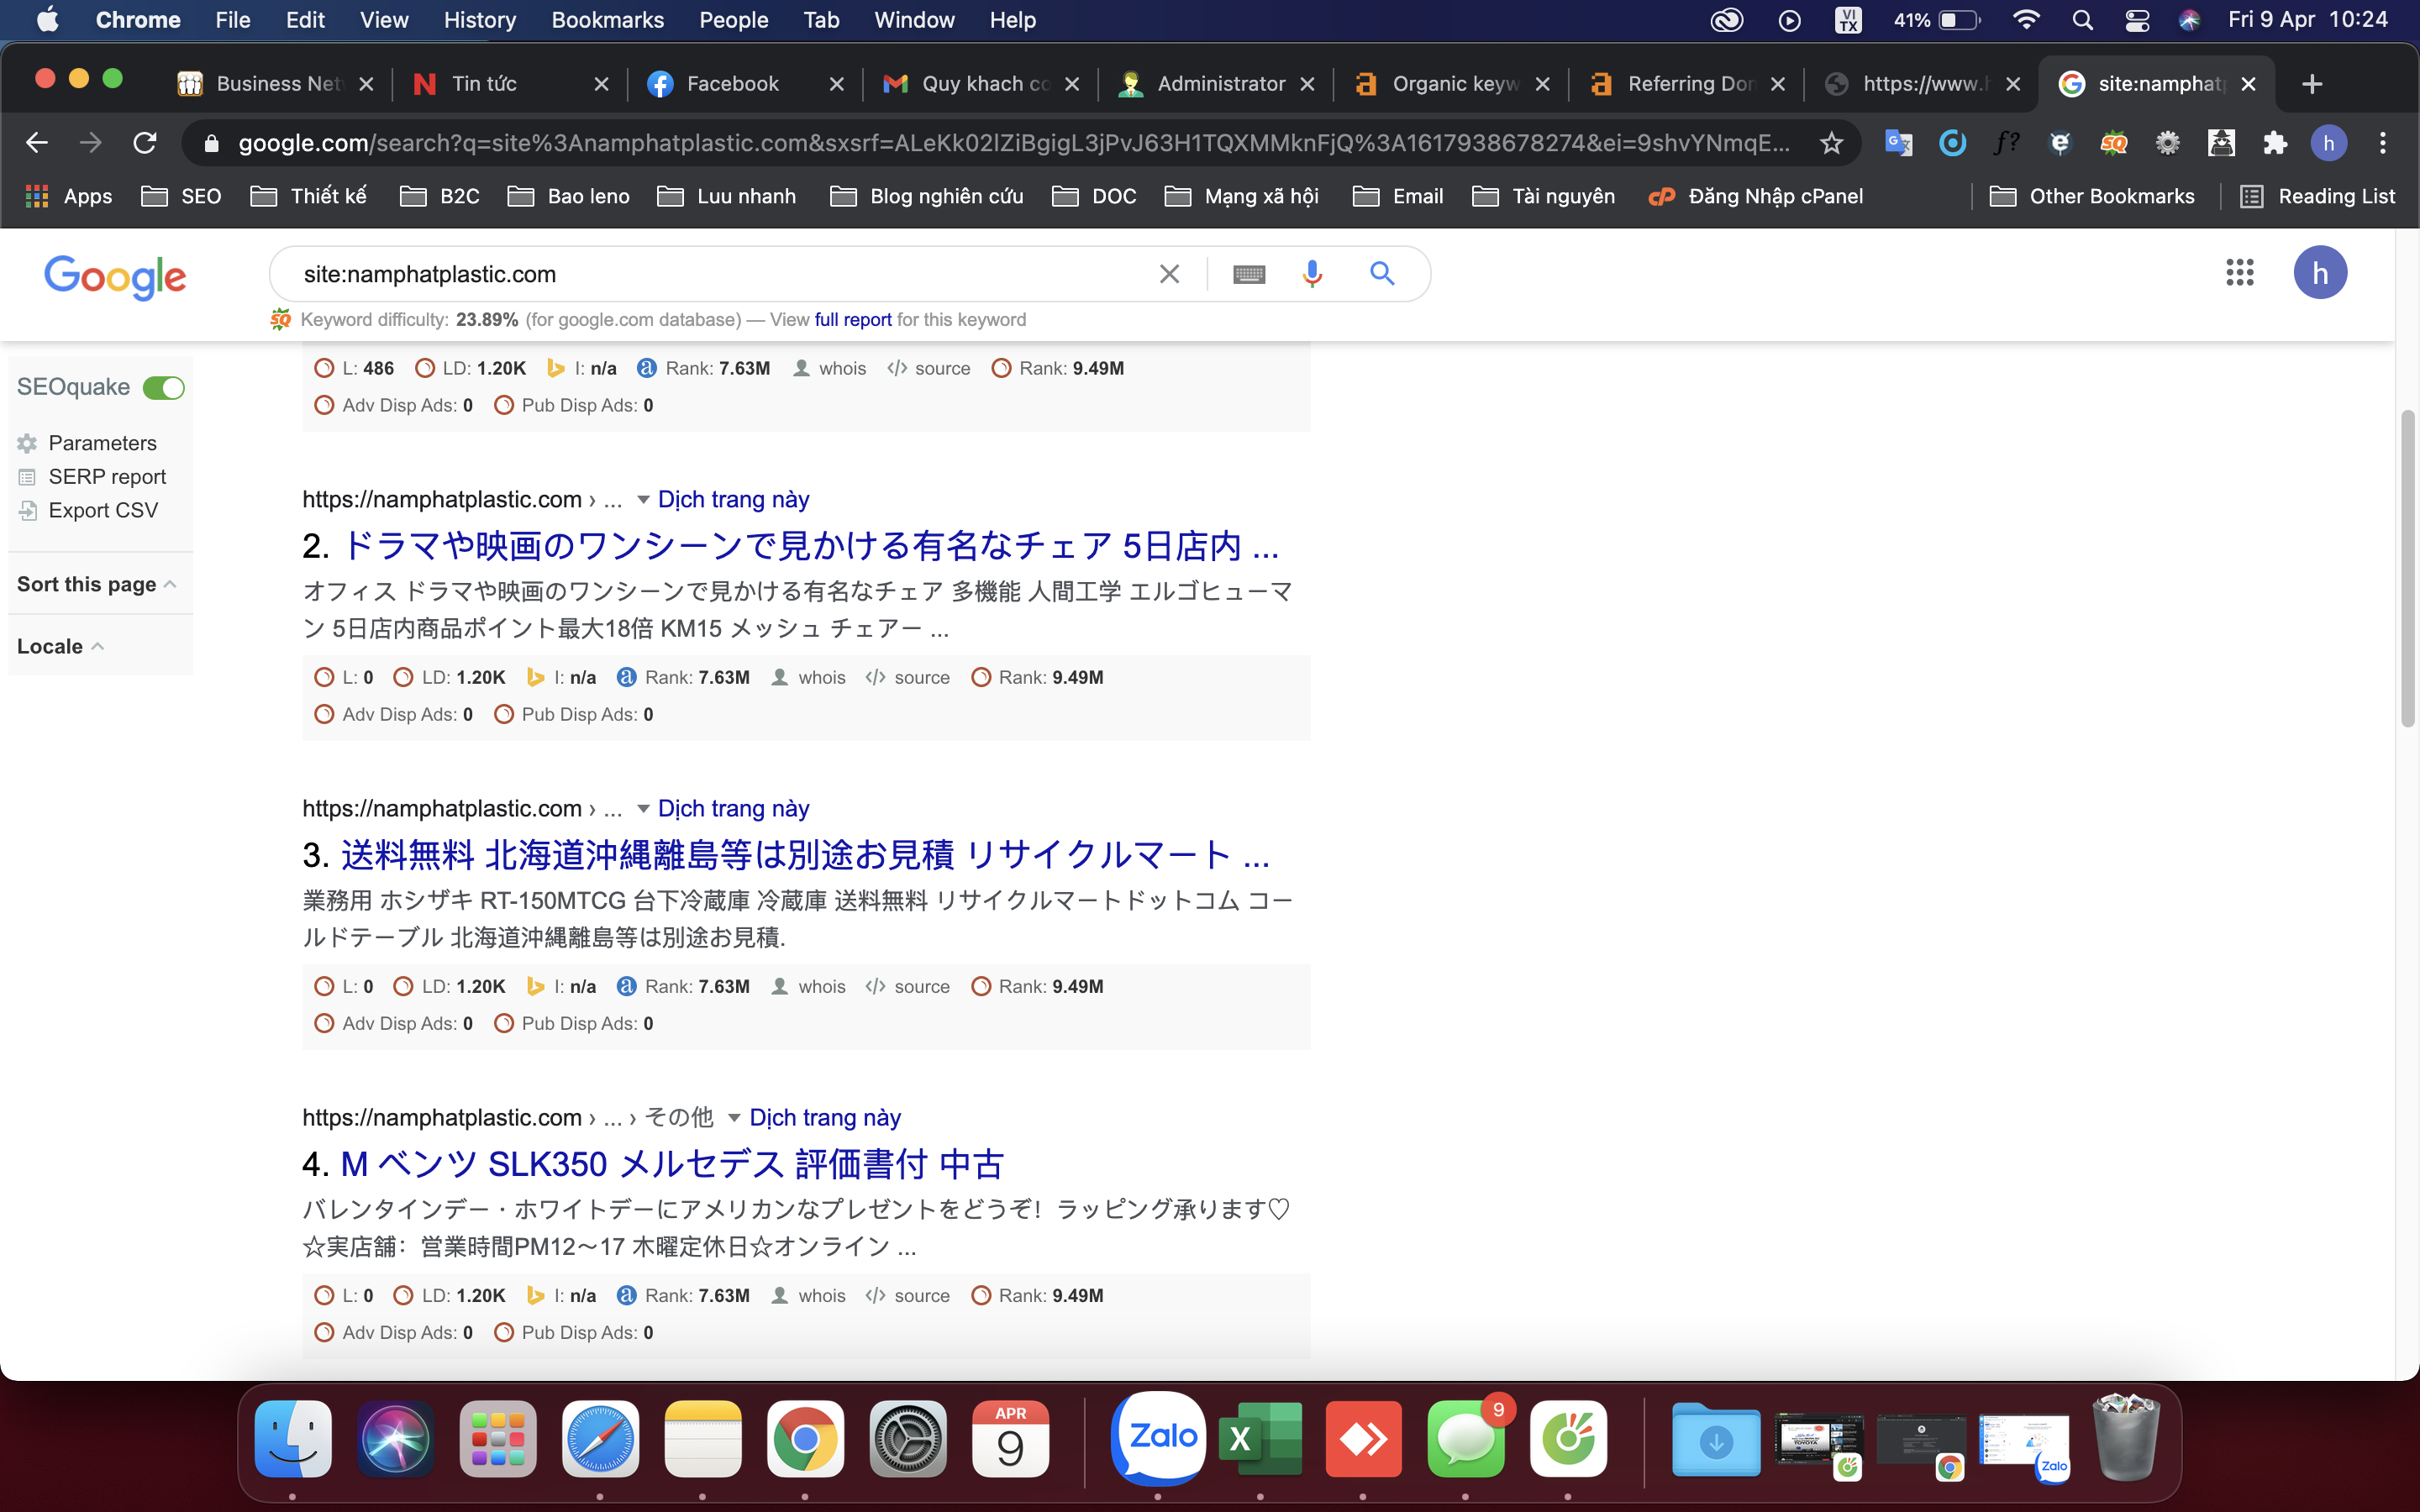The height and width of the screenshot is (1512, 2420).
Task: Open Launchpad from the Dock
Action: pos(498,1438)
